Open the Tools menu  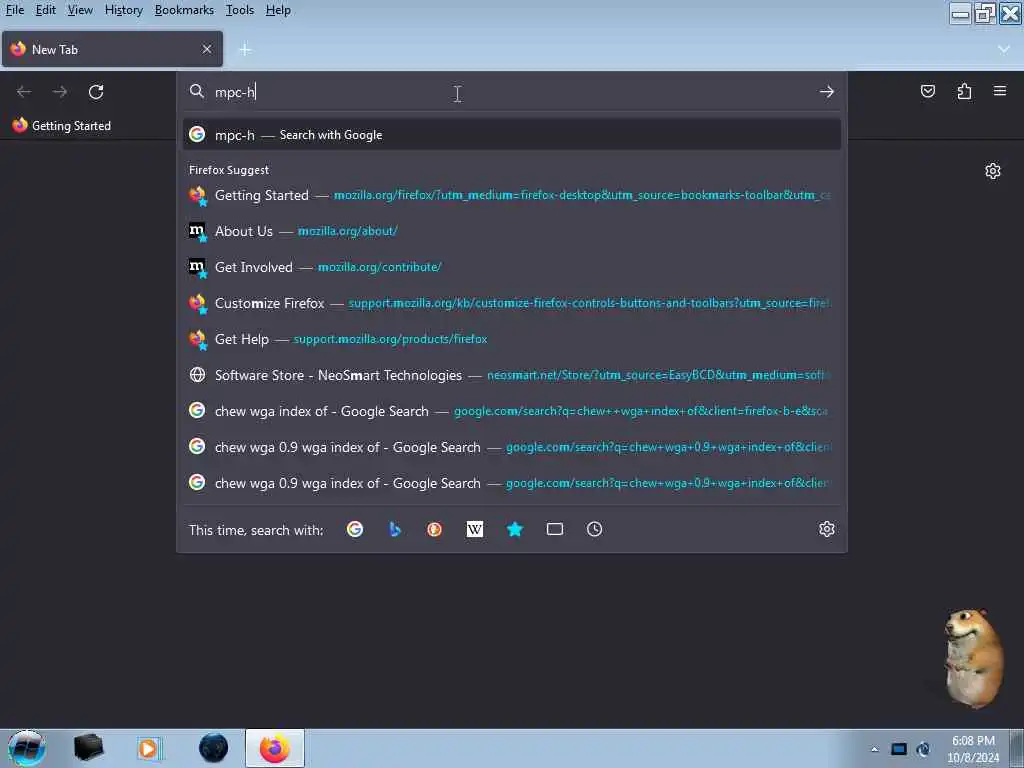(240, 10)
